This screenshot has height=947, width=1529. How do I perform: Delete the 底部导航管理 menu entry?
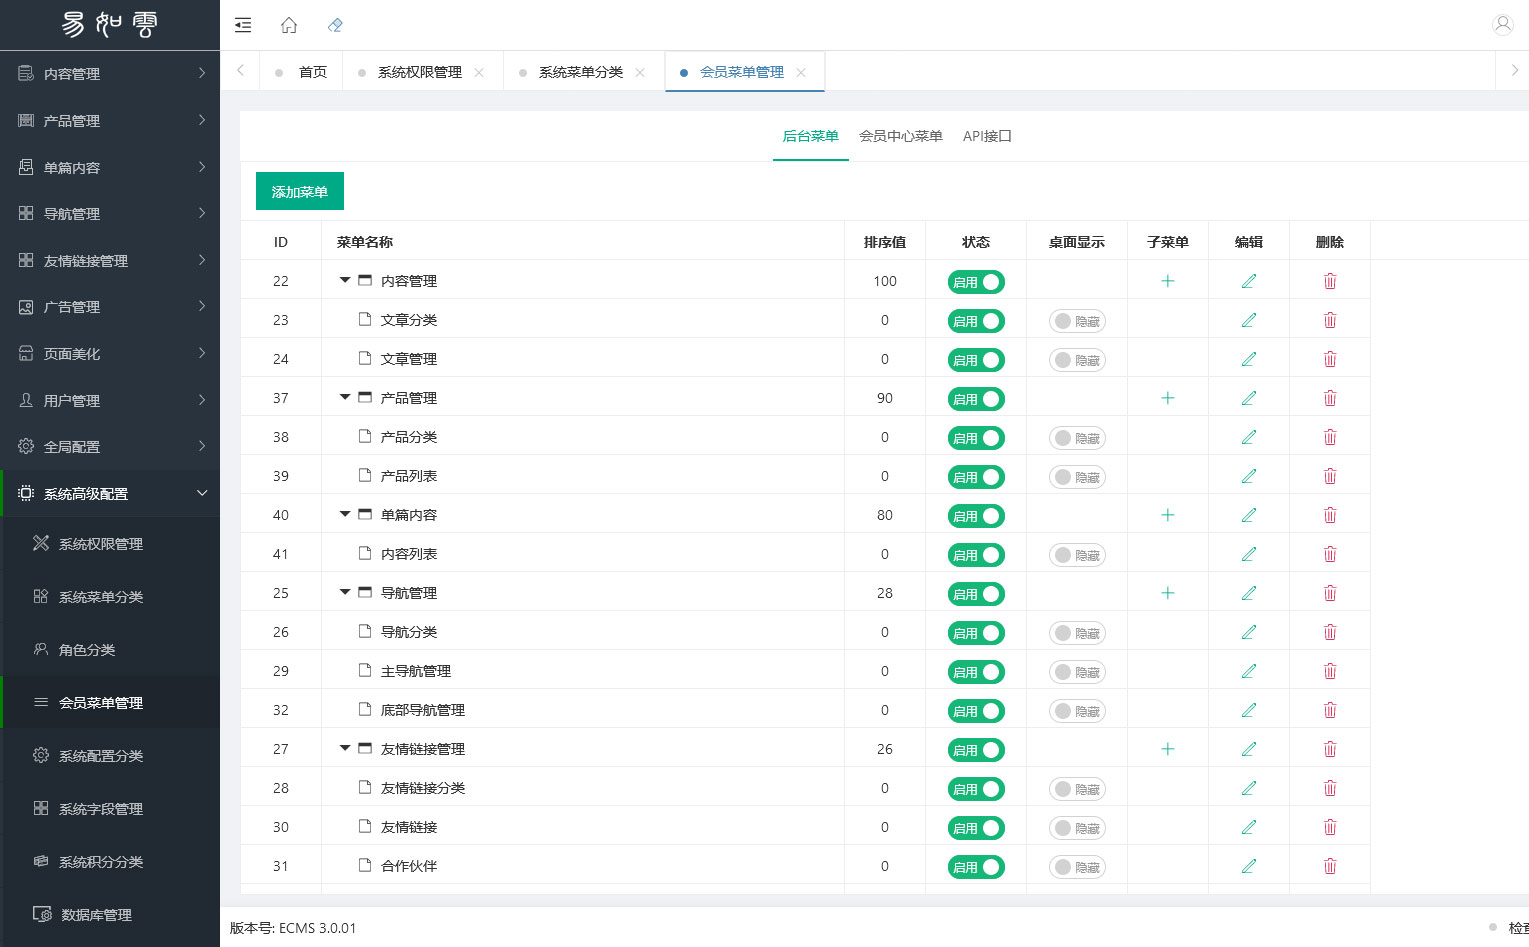click(1330, 710)
